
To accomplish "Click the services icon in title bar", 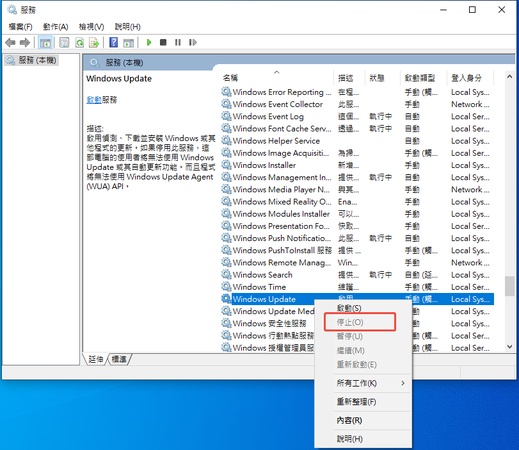I will tap(12, 10).
